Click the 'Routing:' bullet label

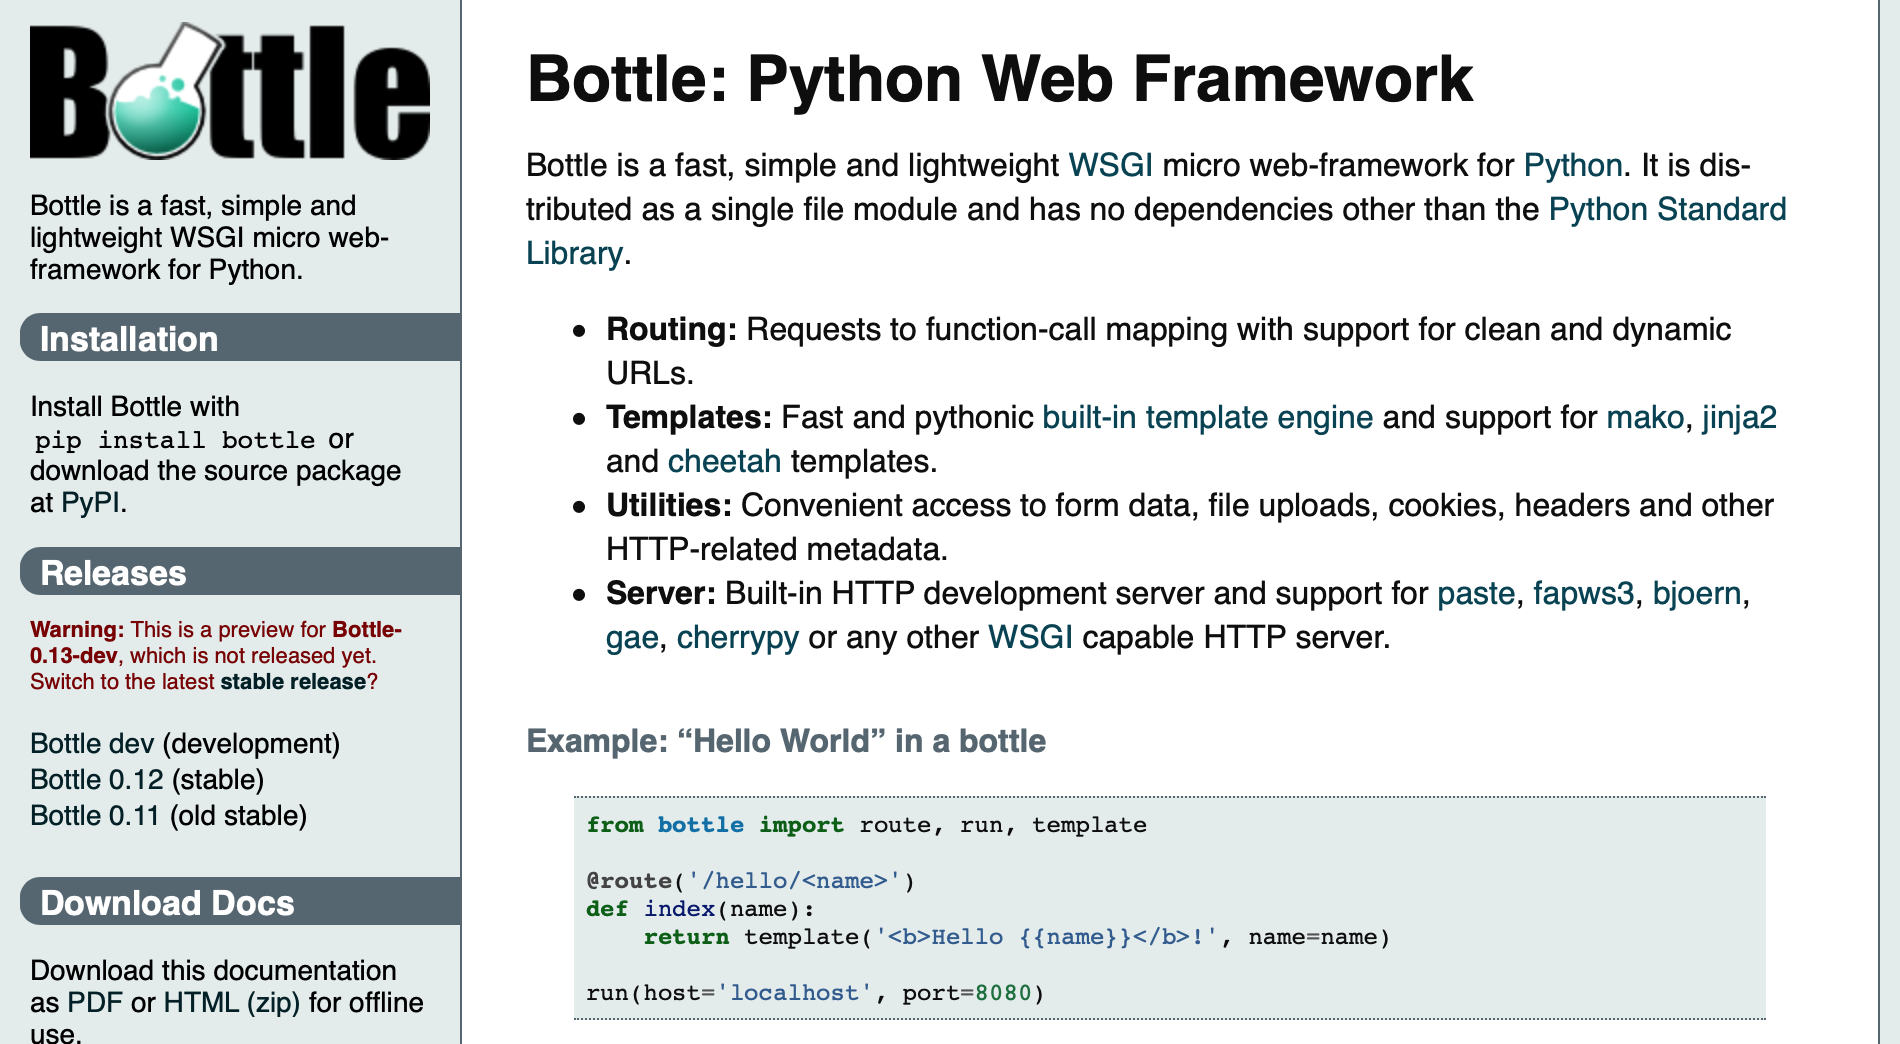tap(671, 329)
